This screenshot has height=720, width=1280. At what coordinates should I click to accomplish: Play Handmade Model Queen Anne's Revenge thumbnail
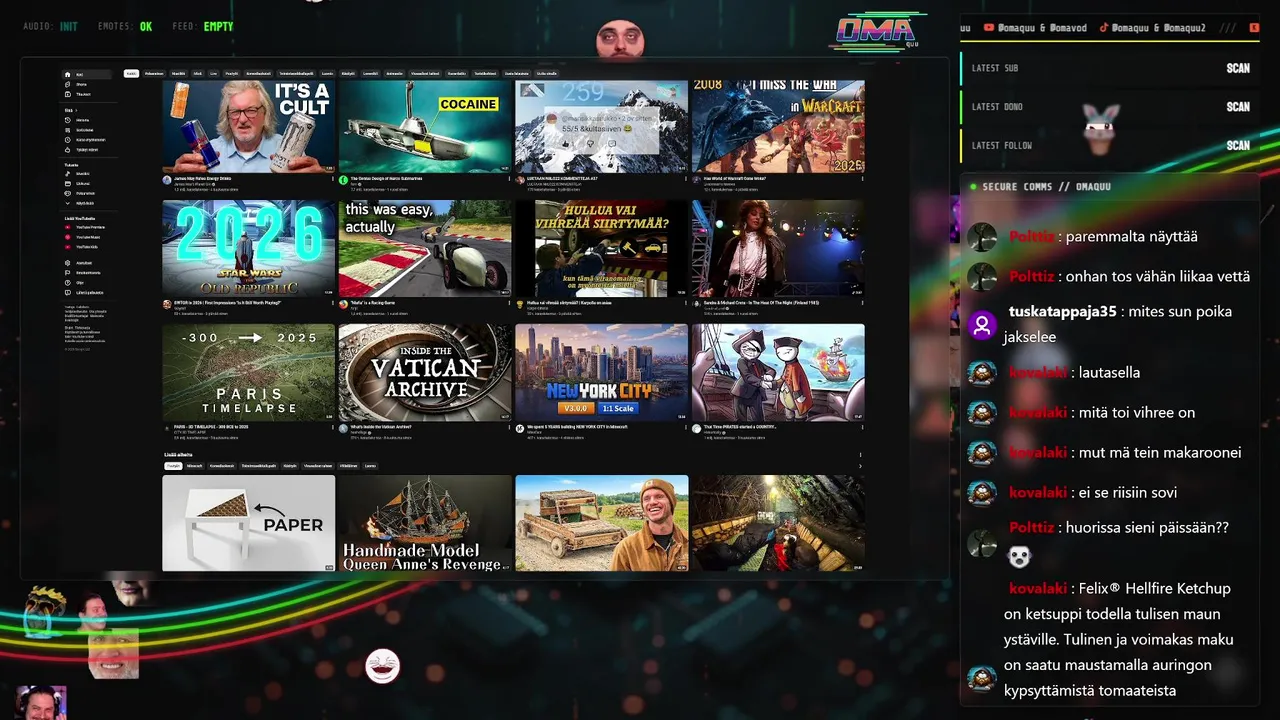[425, 523]
